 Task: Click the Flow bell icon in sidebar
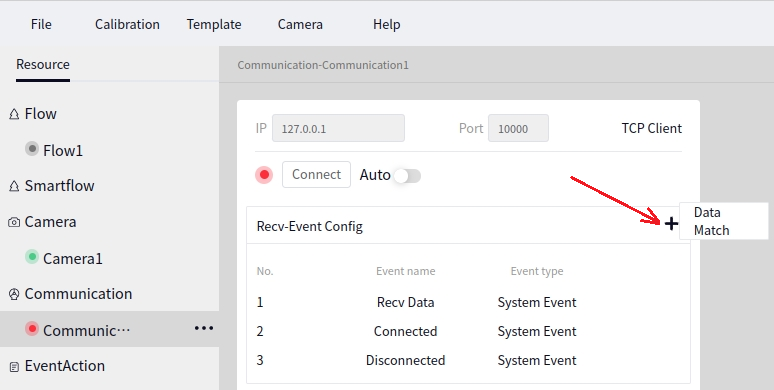[x=14, y=114]
